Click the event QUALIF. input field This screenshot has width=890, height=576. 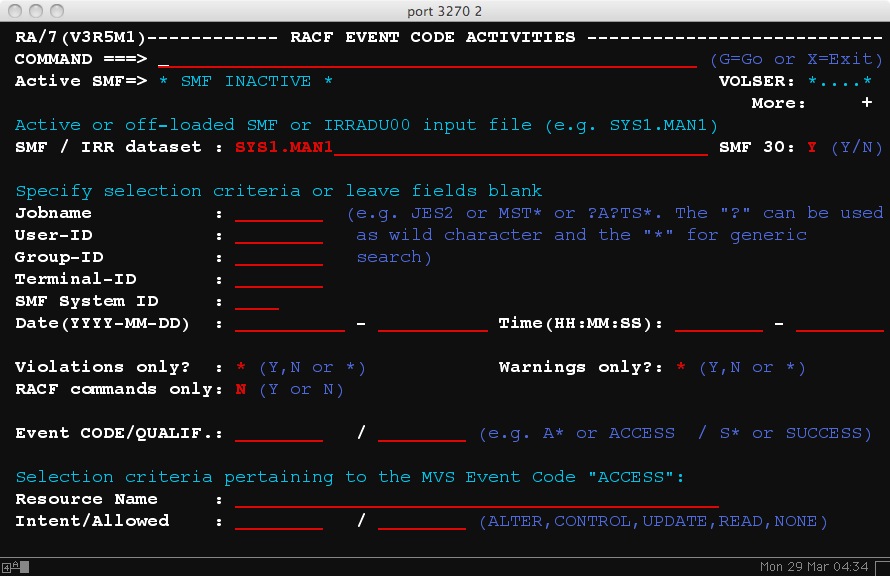click(422, 434)
